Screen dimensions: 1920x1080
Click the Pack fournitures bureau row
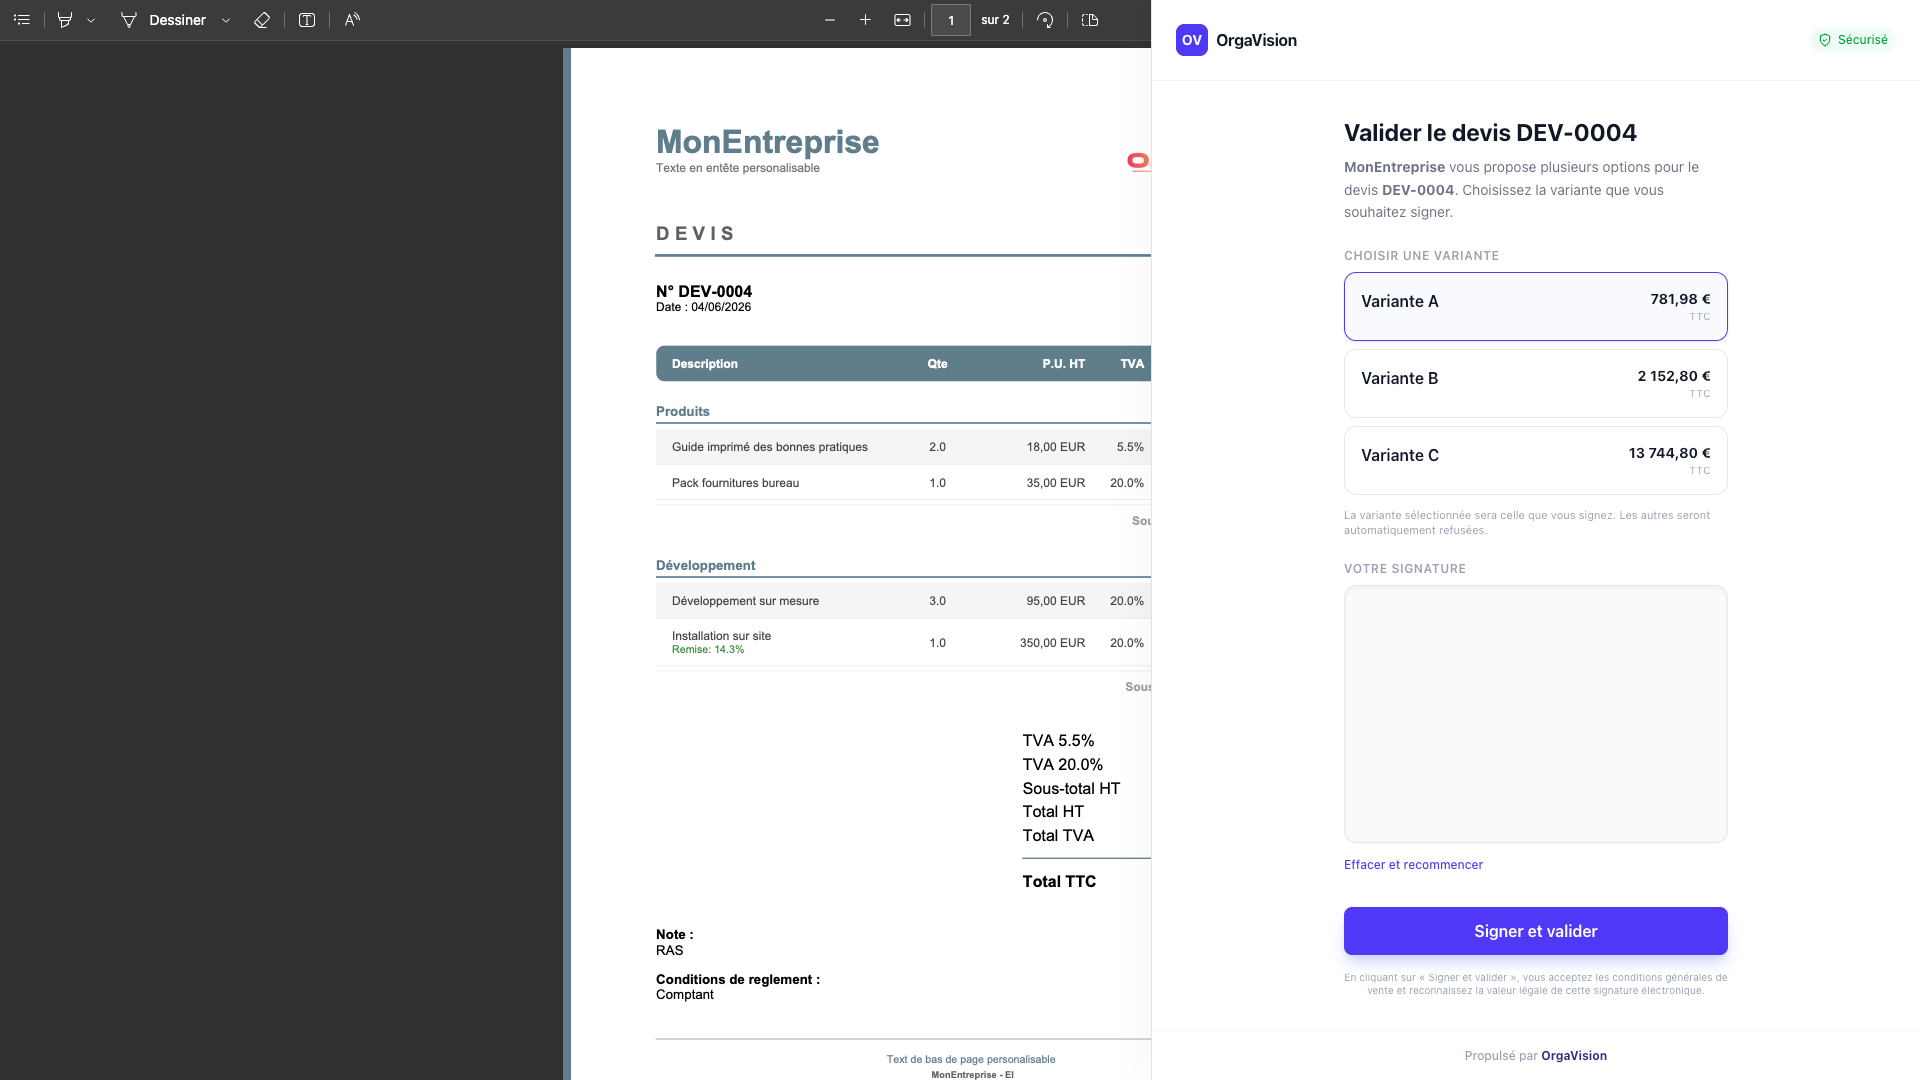click(903, 483)
